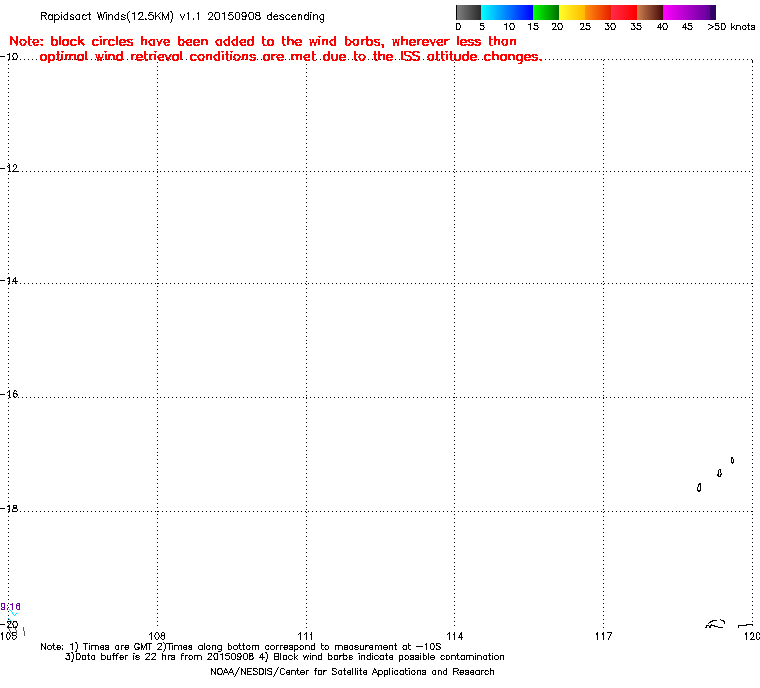Screen dimensions: 760x688
Task: Click the red 'optimal wind retrieval conditions' line
Action: (x=290, y=57)
